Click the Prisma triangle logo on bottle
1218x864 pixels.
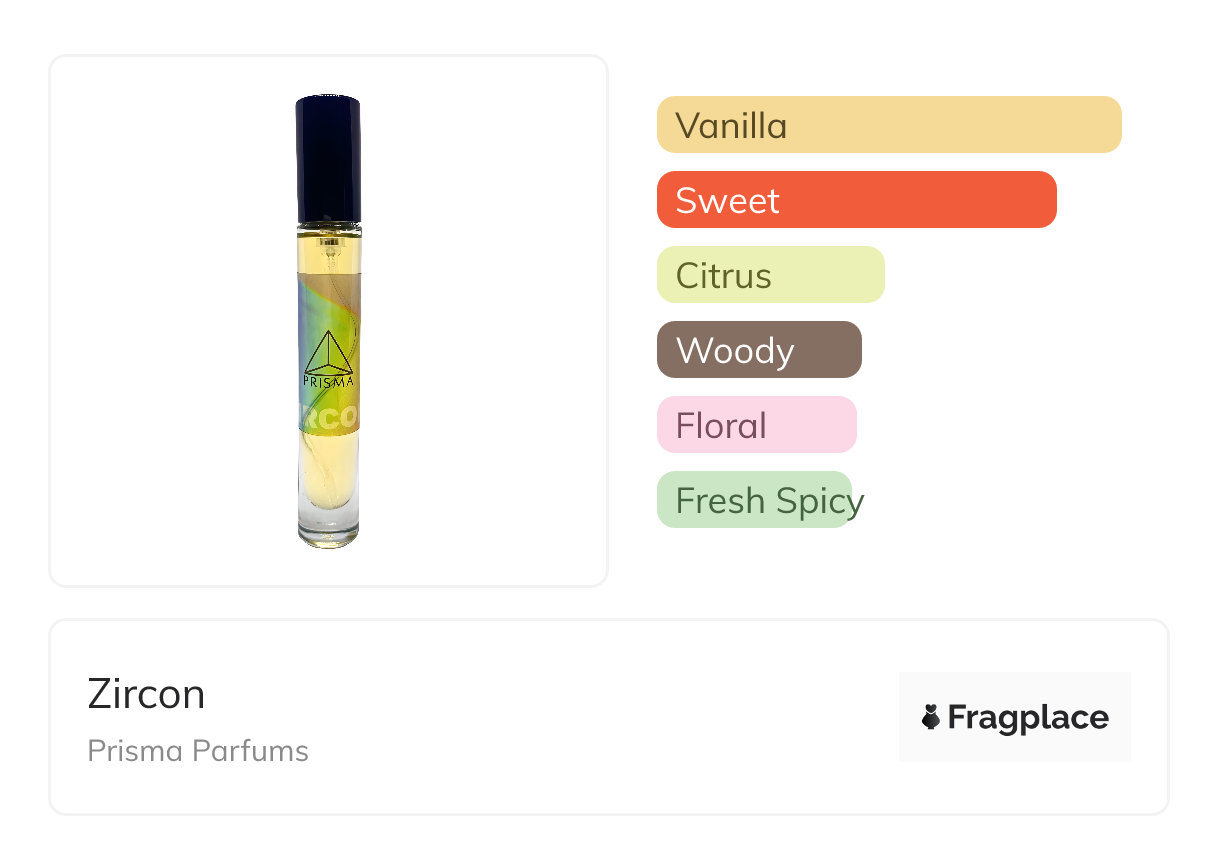point(328,352)
